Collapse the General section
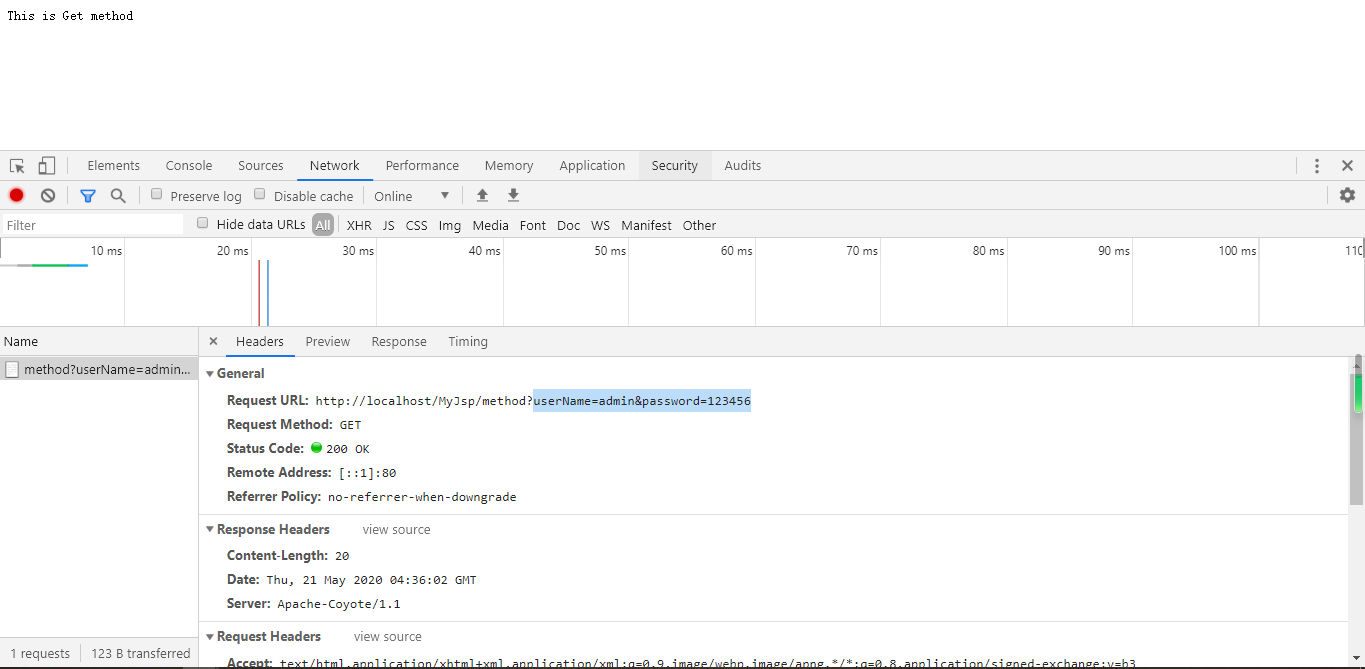Screen dimensions: 1365x669 point(210,374)
